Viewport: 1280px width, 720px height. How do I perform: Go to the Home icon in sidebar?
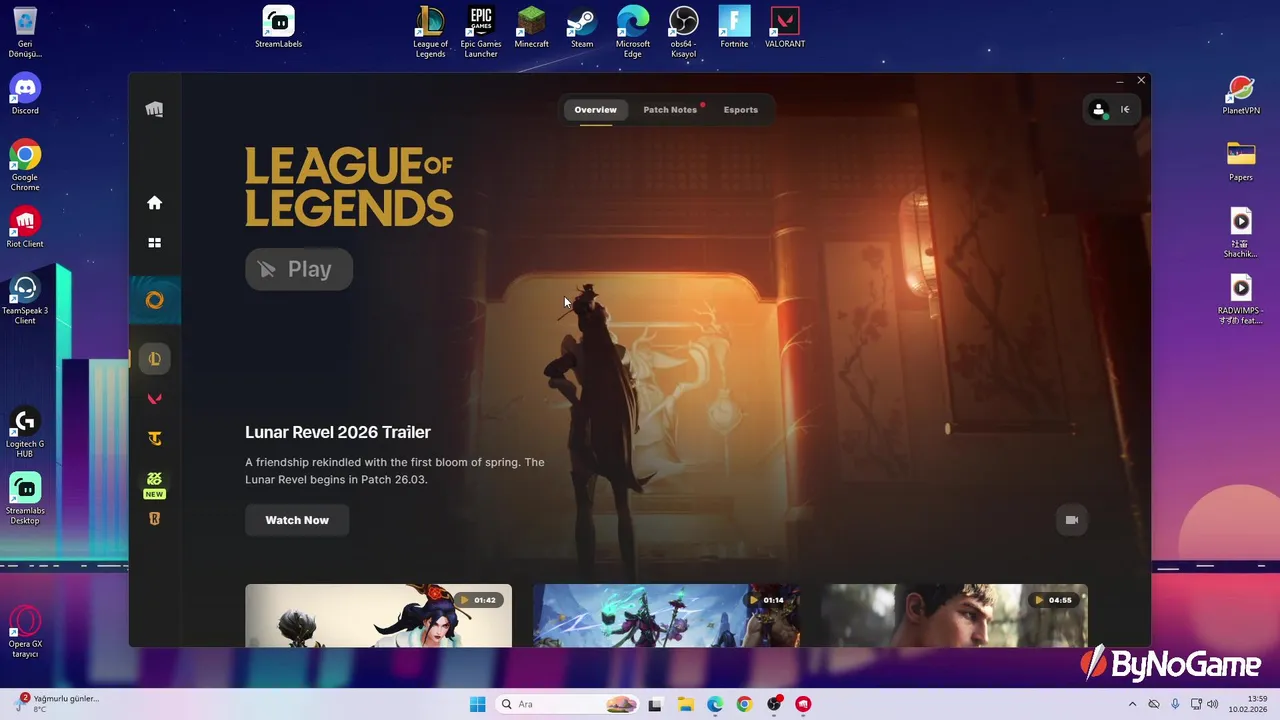[154, 203]
